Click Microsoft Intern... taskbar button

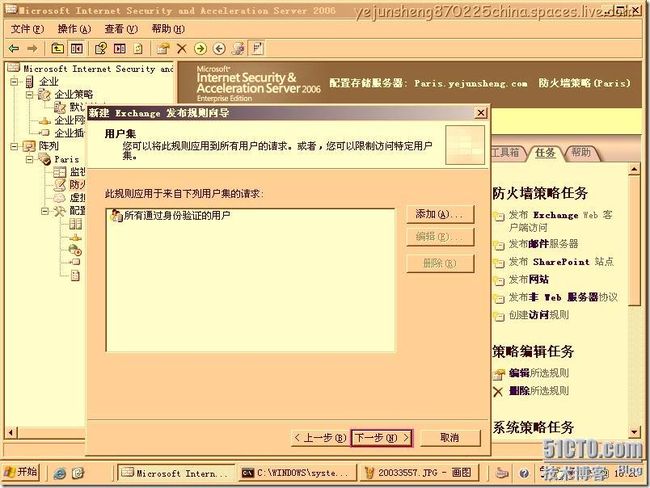tap(177, 473)
